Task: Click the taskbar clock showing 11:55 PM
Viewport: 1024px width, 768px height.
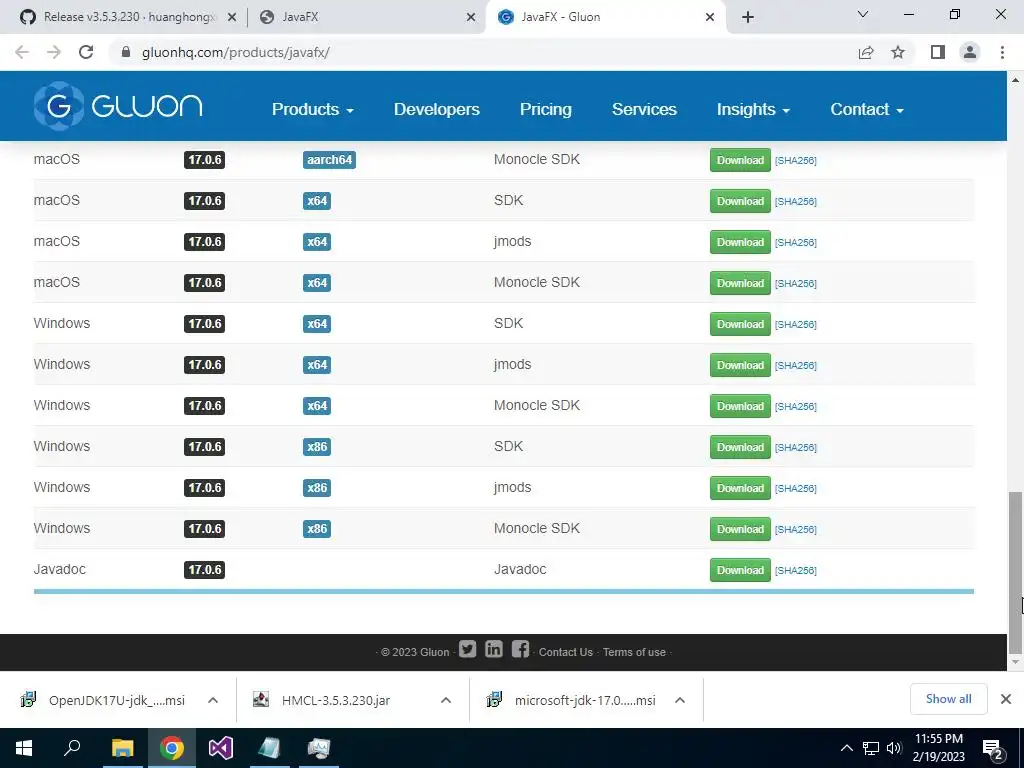Action: point(938,748)
